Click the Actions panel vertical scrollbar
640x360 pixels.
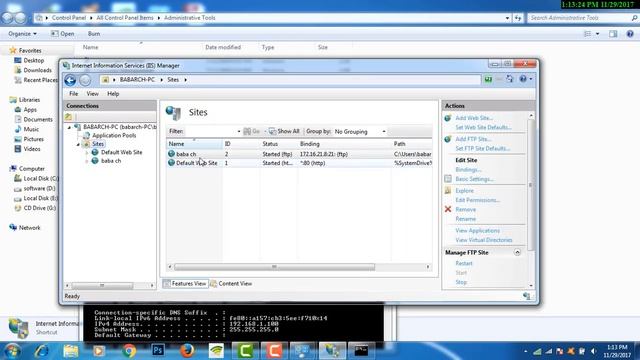[x=531, y=185]
